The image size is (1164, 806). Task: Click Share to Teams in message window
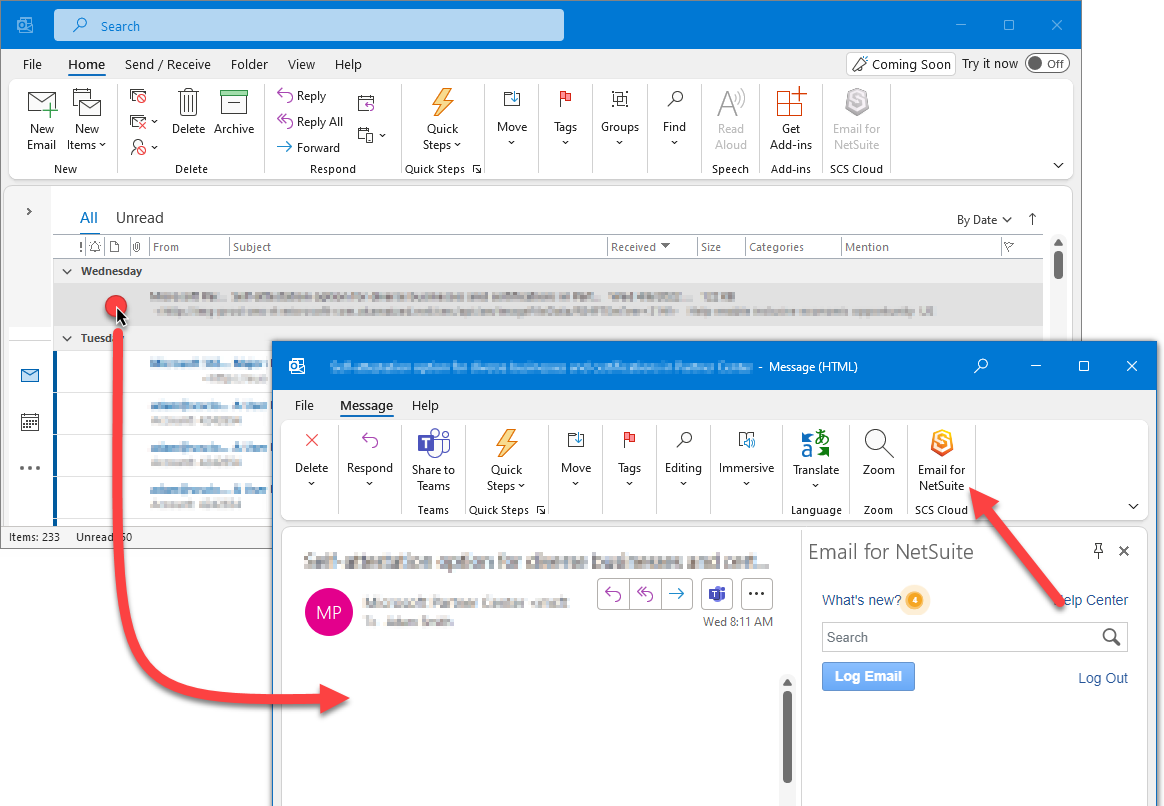pos(434,461)
